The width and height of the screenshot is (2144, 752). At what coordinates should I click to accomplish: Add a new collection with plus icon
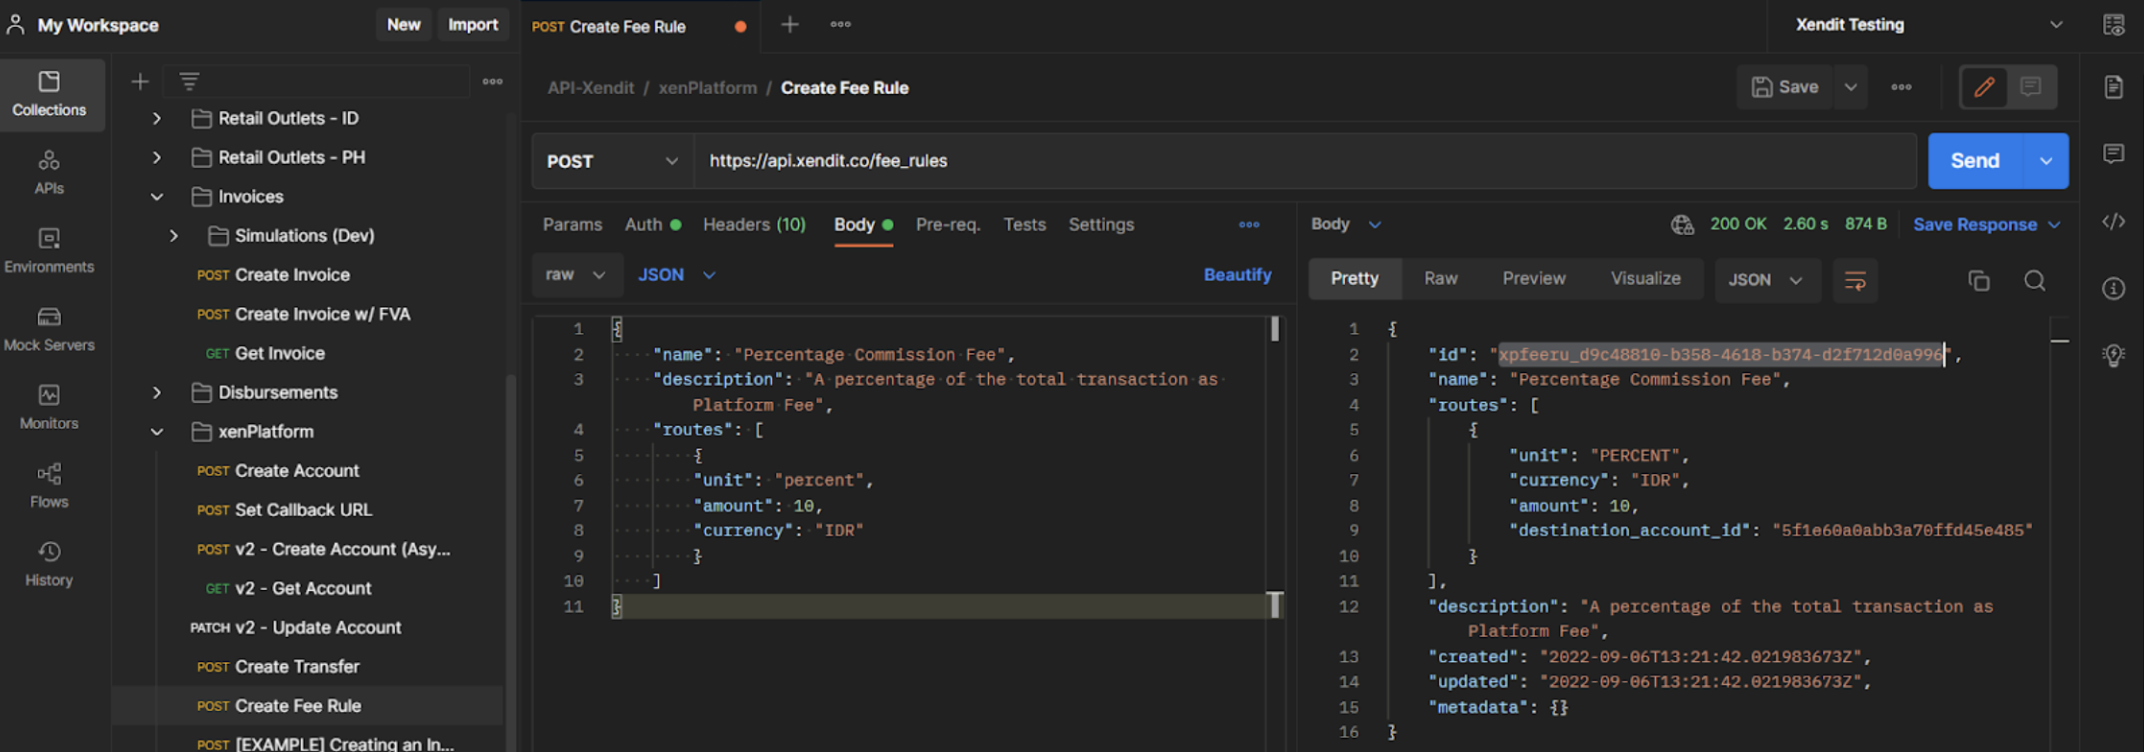[x=140, y=82]
